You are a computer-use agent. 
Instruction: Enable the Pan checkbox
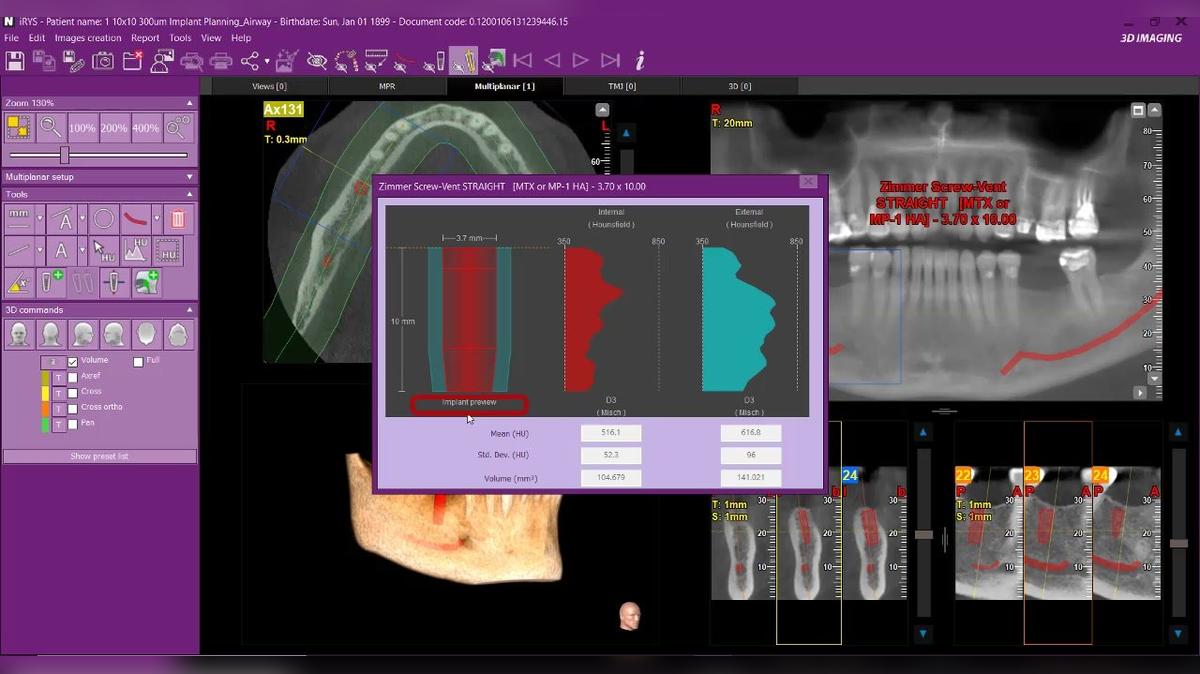click(x=72, y=425)
